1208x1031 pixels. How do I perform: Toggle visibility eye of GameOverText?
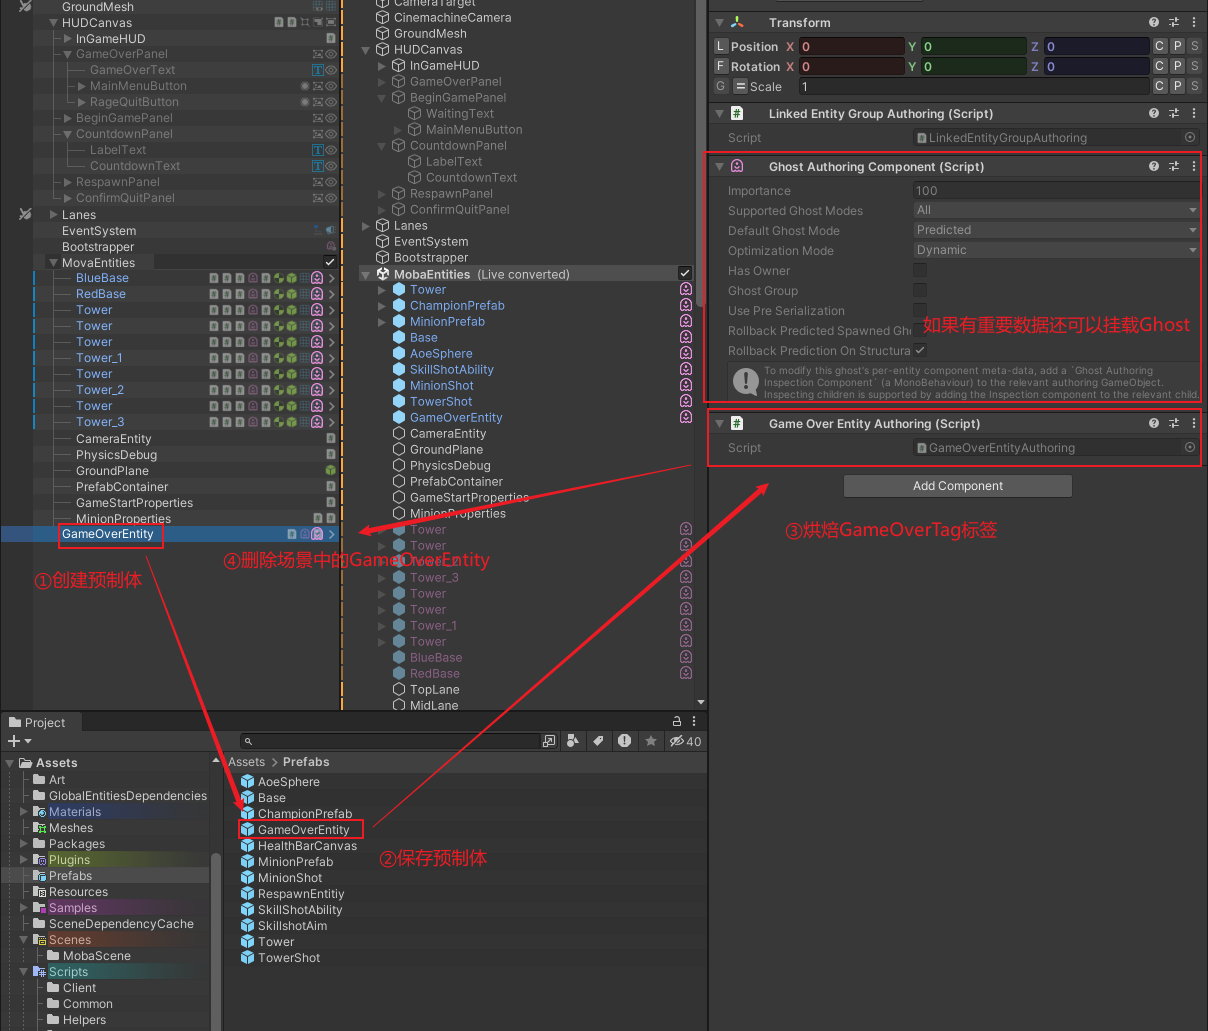pos(331,70)
